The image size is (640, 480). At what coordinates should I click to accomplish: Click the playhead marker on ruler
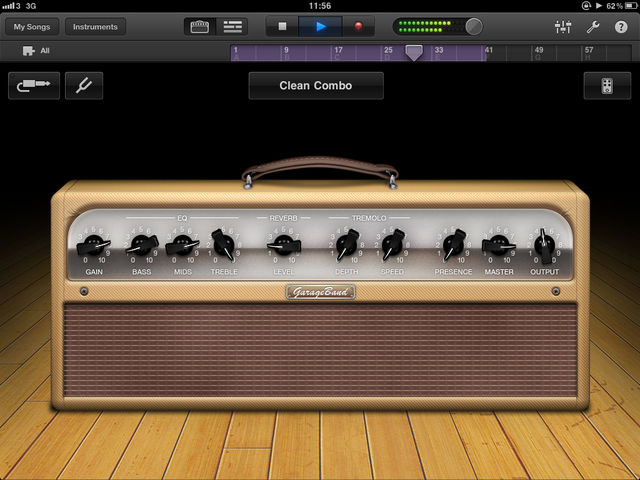click(414, 53)
